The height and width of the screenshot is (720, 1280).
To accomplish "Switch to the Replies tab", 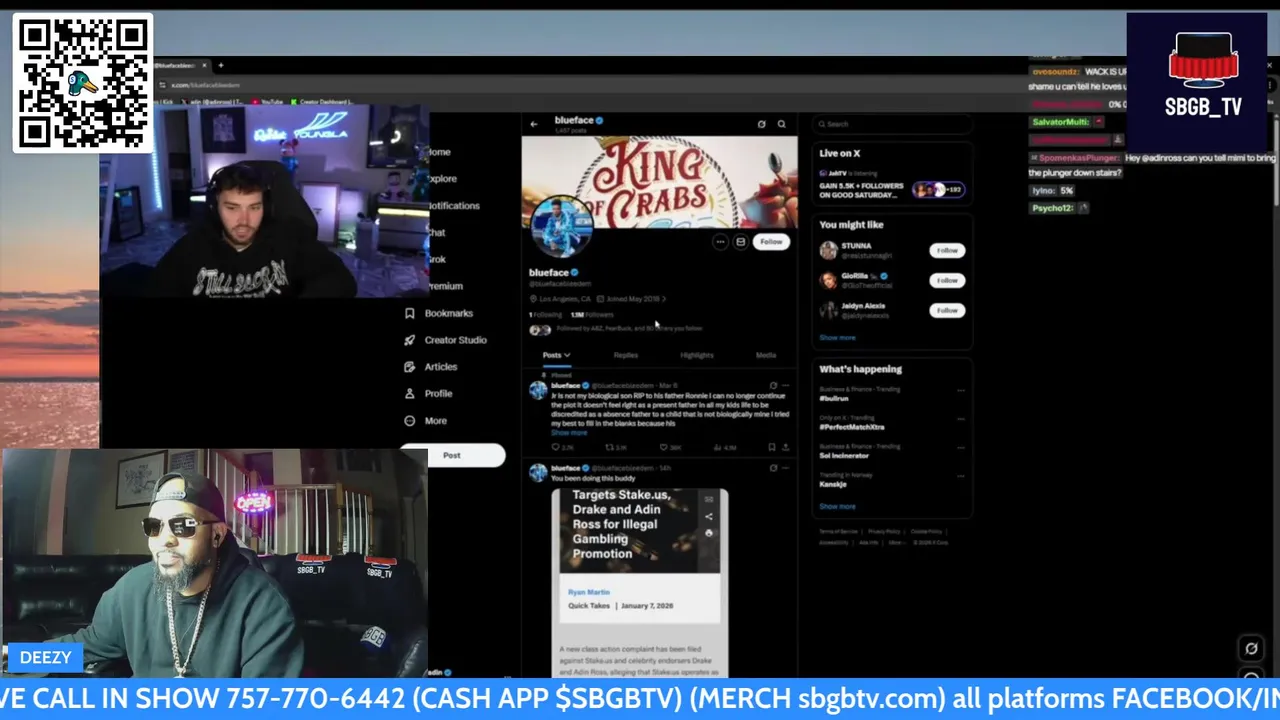I will [626, 355].
